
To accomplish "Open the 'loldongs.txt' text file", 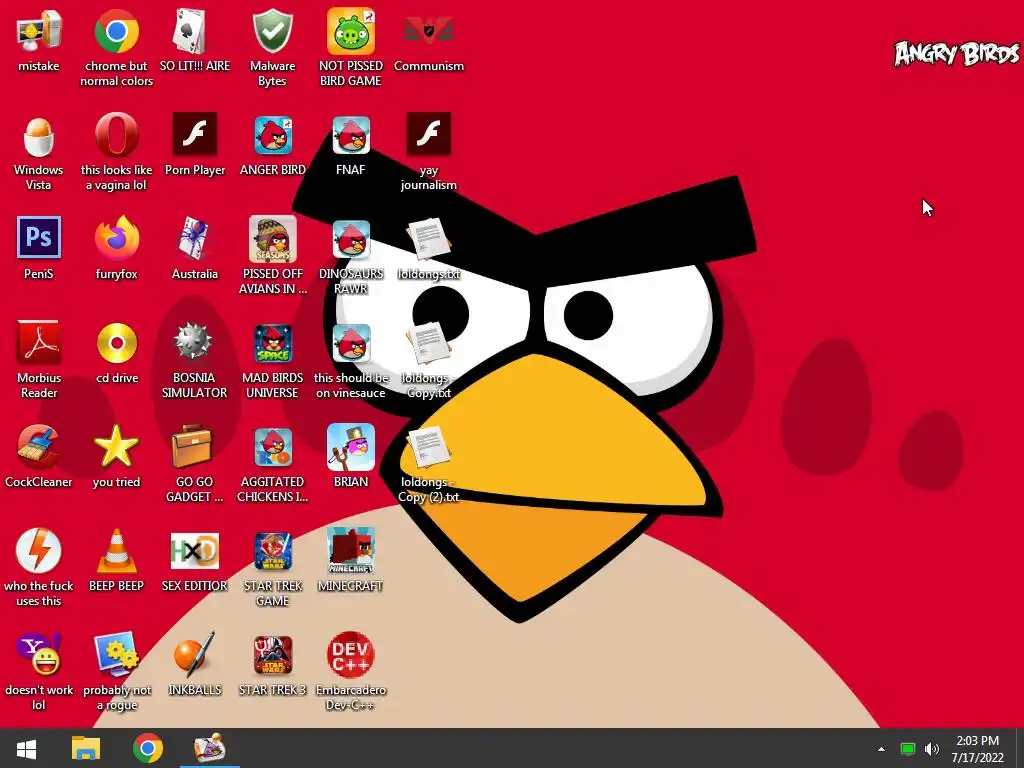I will (428, 239).
